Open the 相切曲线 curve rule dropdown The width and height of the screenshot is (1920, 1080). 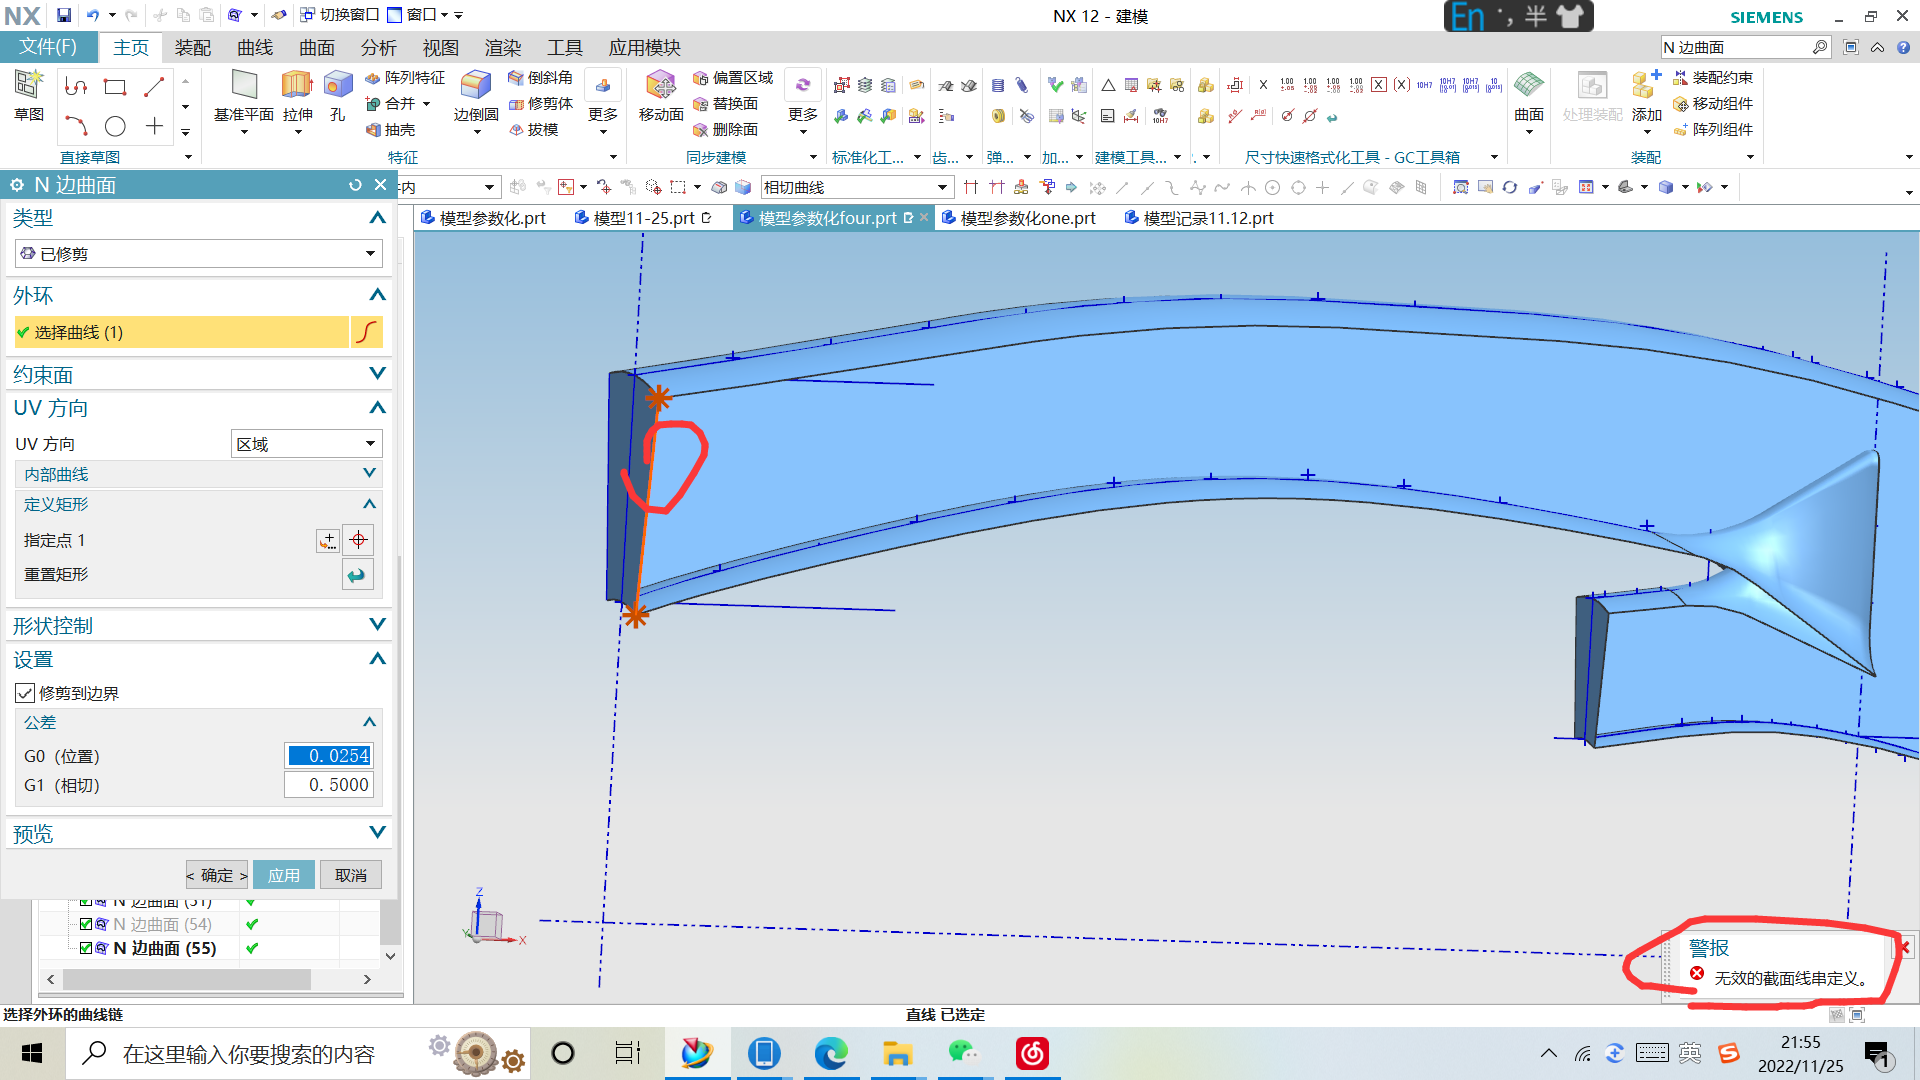(856, 187)
